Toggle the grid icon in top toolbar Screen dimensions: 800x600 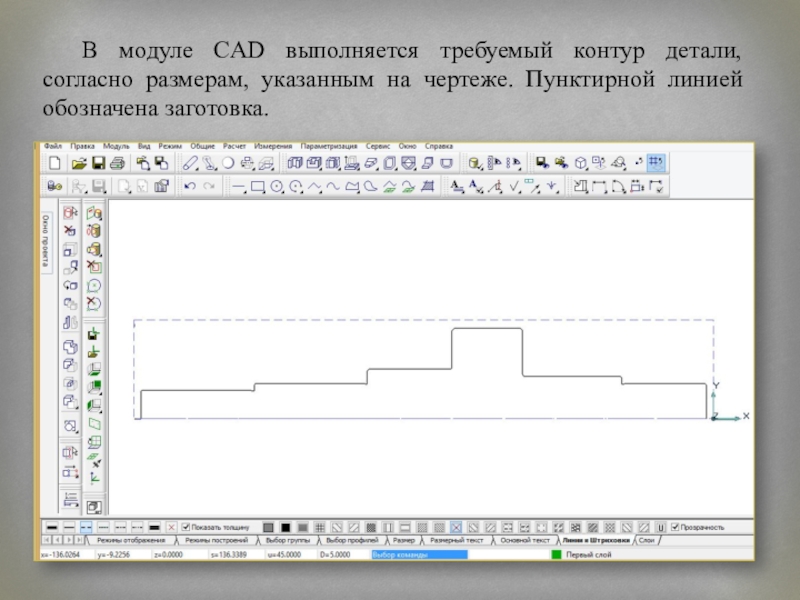pos(657,162)
